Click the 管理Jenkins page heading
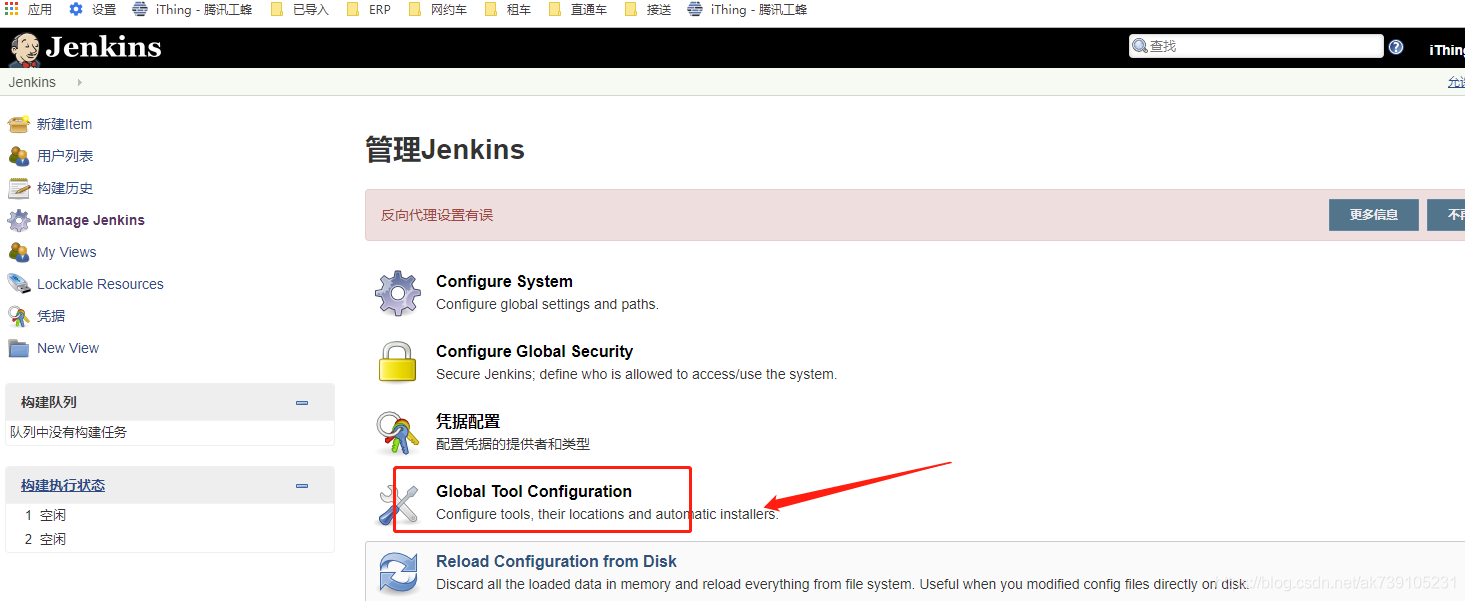1465x601 pixels. [x=445, y=150]
